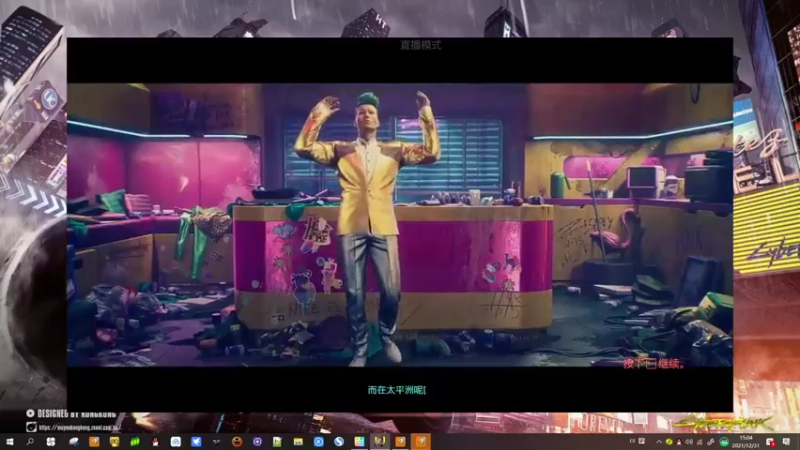Open the green notepad app icon
Screen dimensions: 800x450
pos(278,442)
